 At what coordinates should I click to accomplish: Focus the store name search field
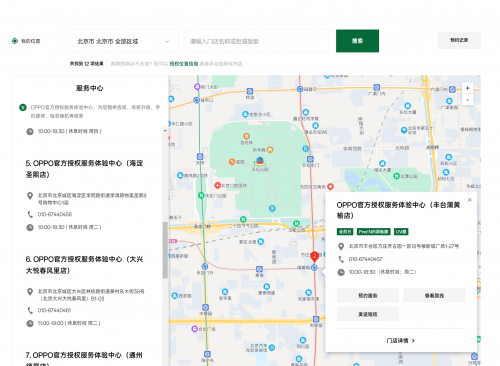(x=257, y=41)
